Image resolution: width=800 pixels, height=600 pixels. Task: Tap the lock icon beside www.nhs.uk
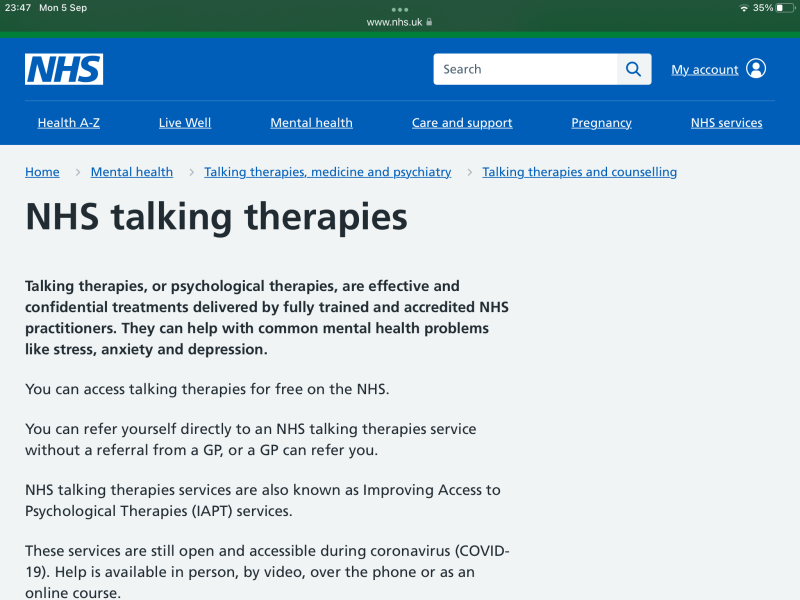pyautogui.click(x=429, y=22)
